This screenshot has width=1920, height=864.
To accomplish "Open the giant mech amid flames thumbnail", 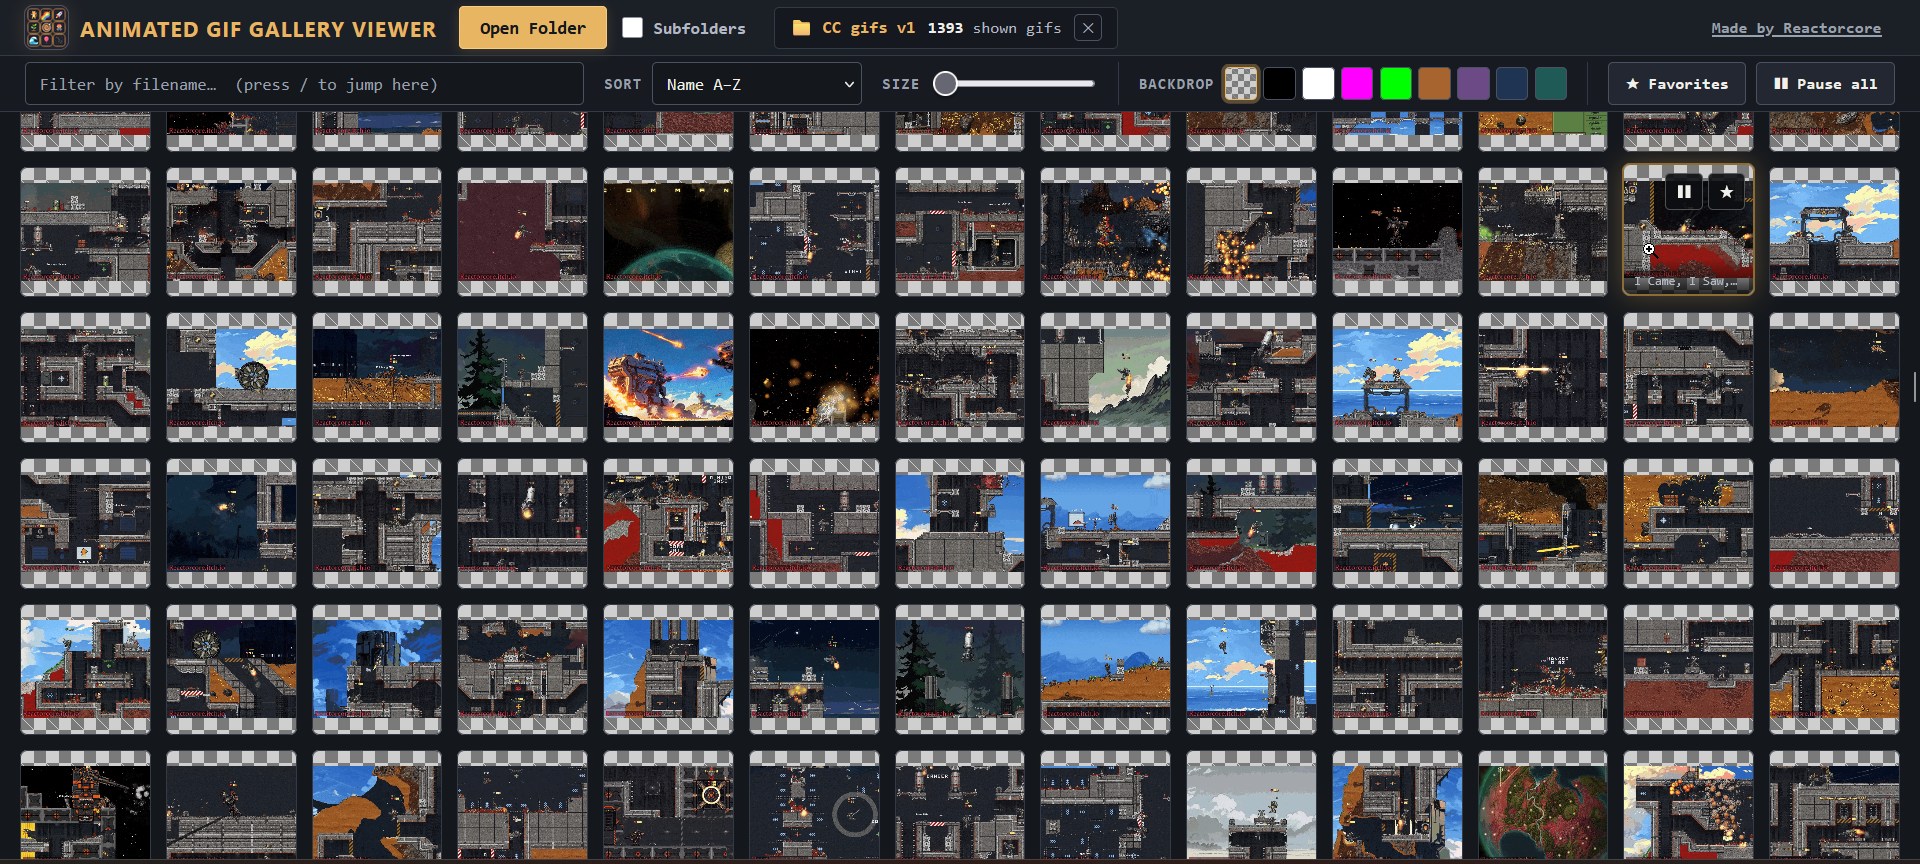I will (x=668, y=377).
